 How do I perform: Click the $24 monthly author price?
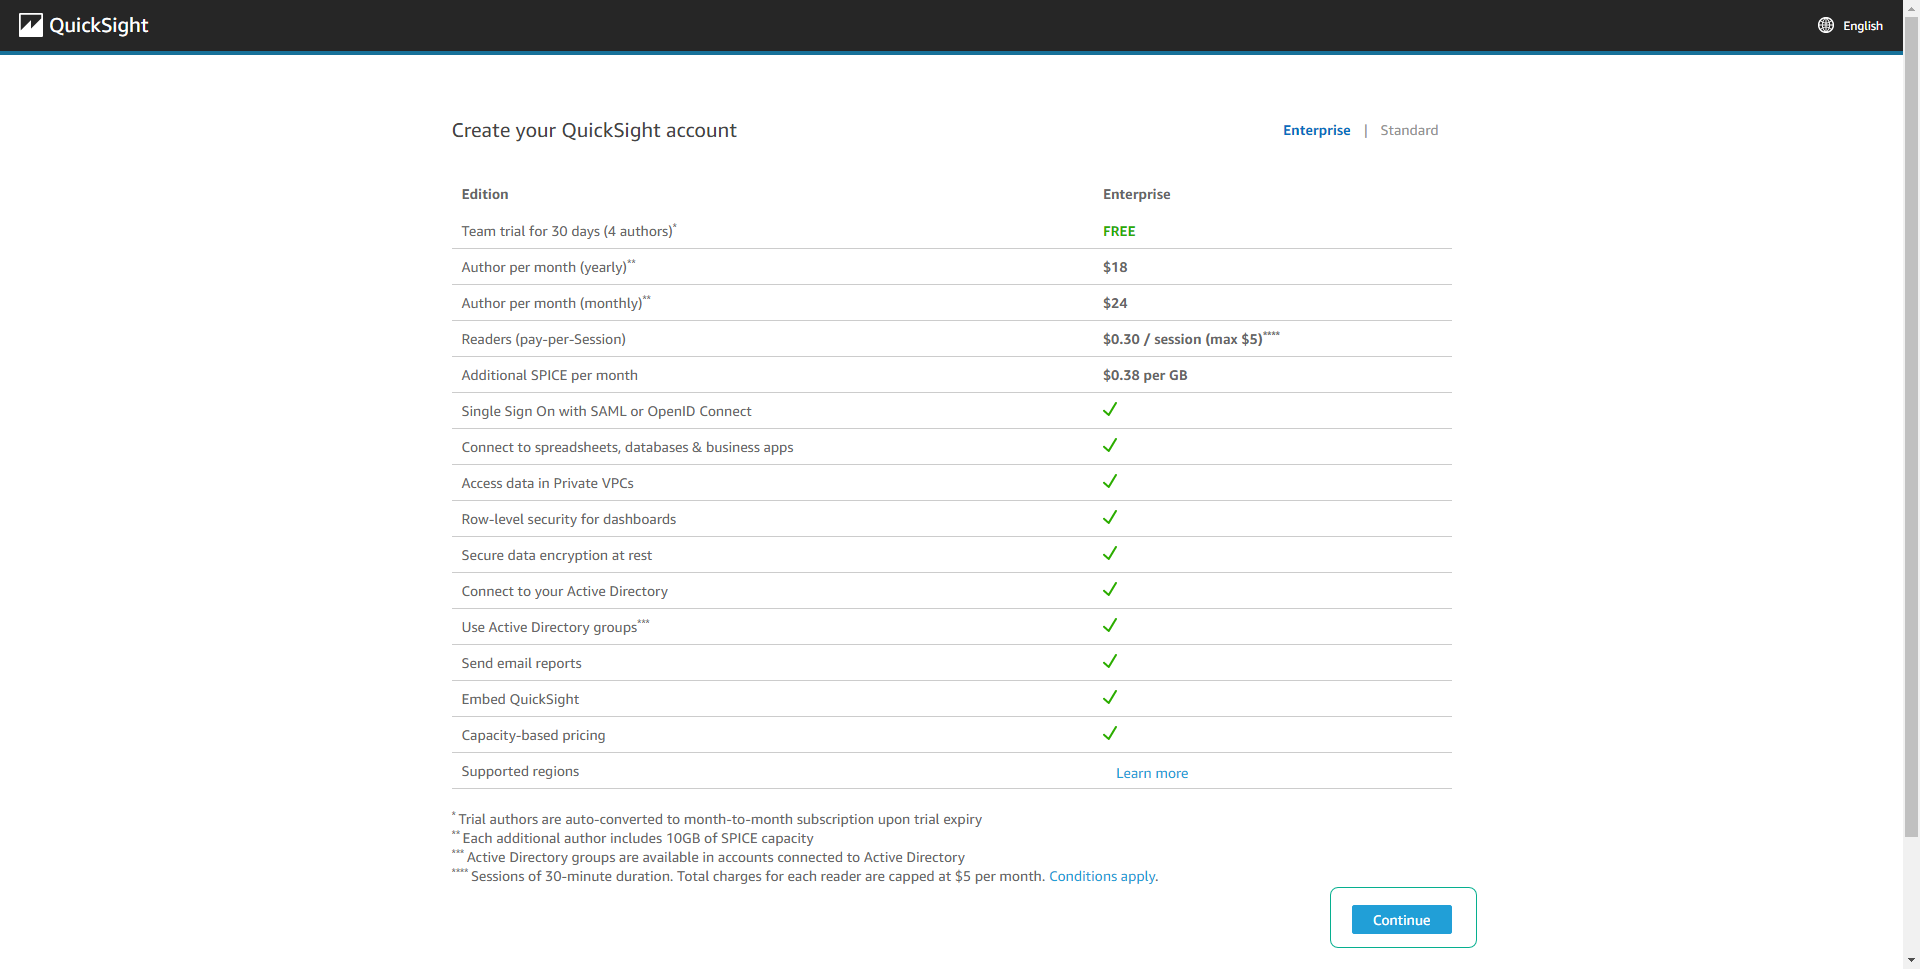[1115, 303]
